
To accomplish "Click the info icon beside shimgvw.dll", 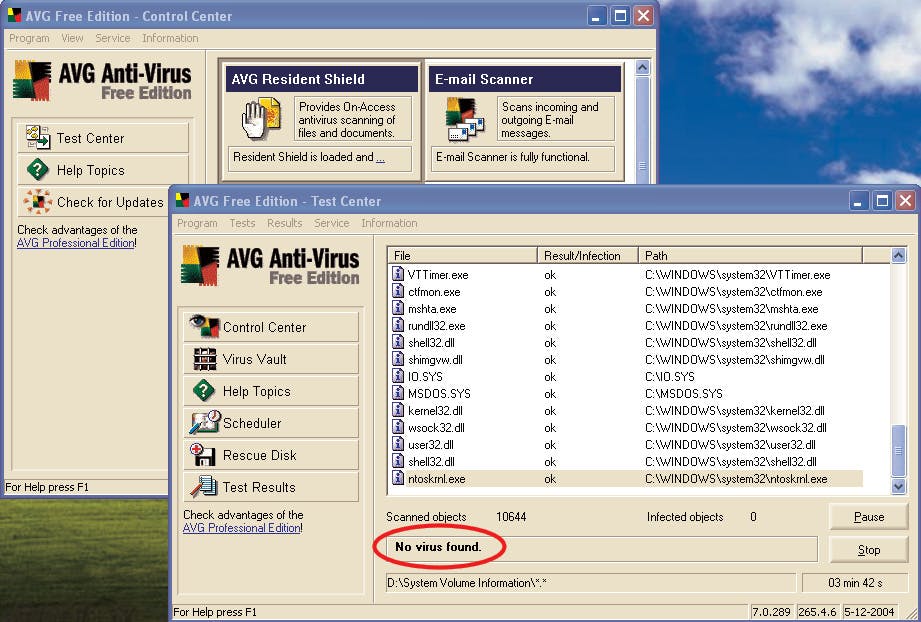I will (398, 359).
